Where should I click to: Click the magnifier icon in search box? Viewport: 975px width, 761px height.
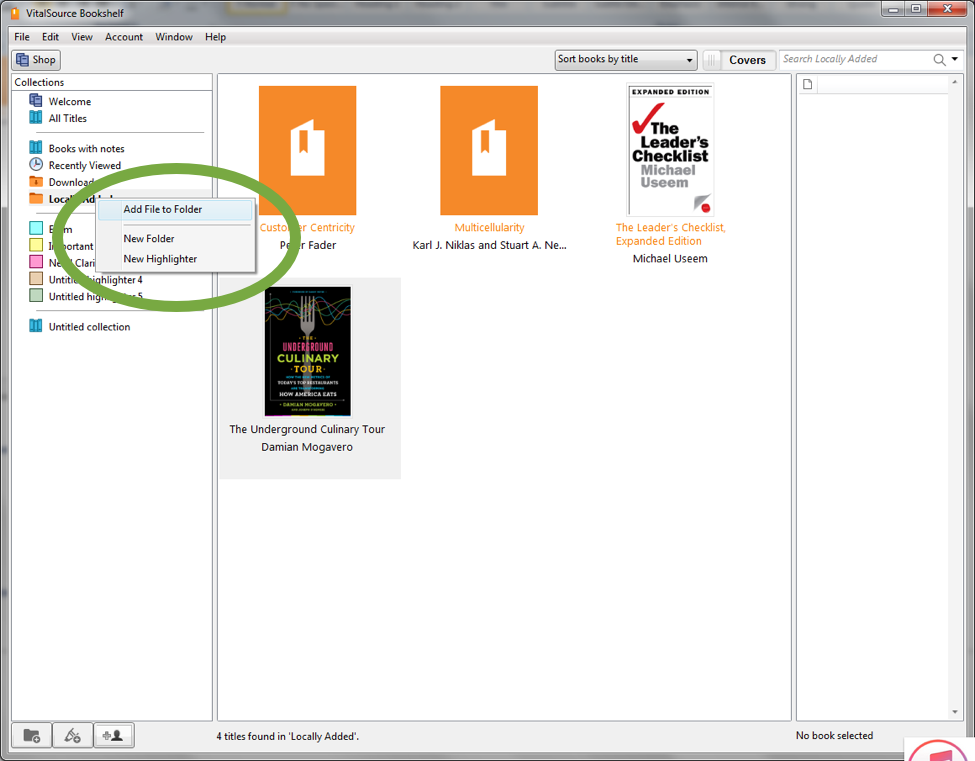(939, 60)
